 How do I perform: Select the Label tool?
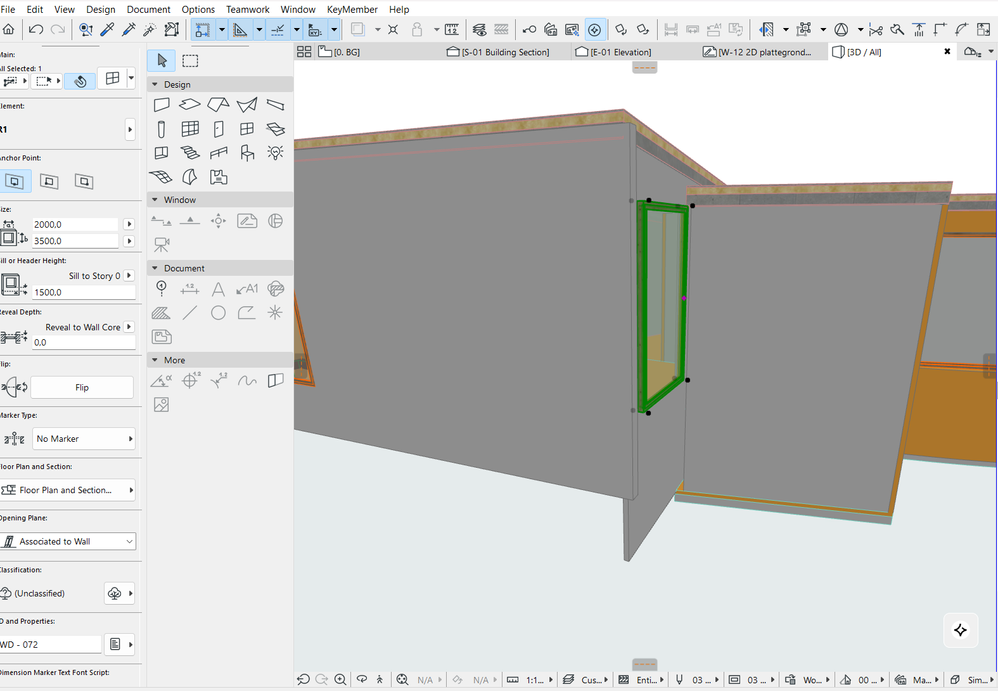(x=247, y=290)
